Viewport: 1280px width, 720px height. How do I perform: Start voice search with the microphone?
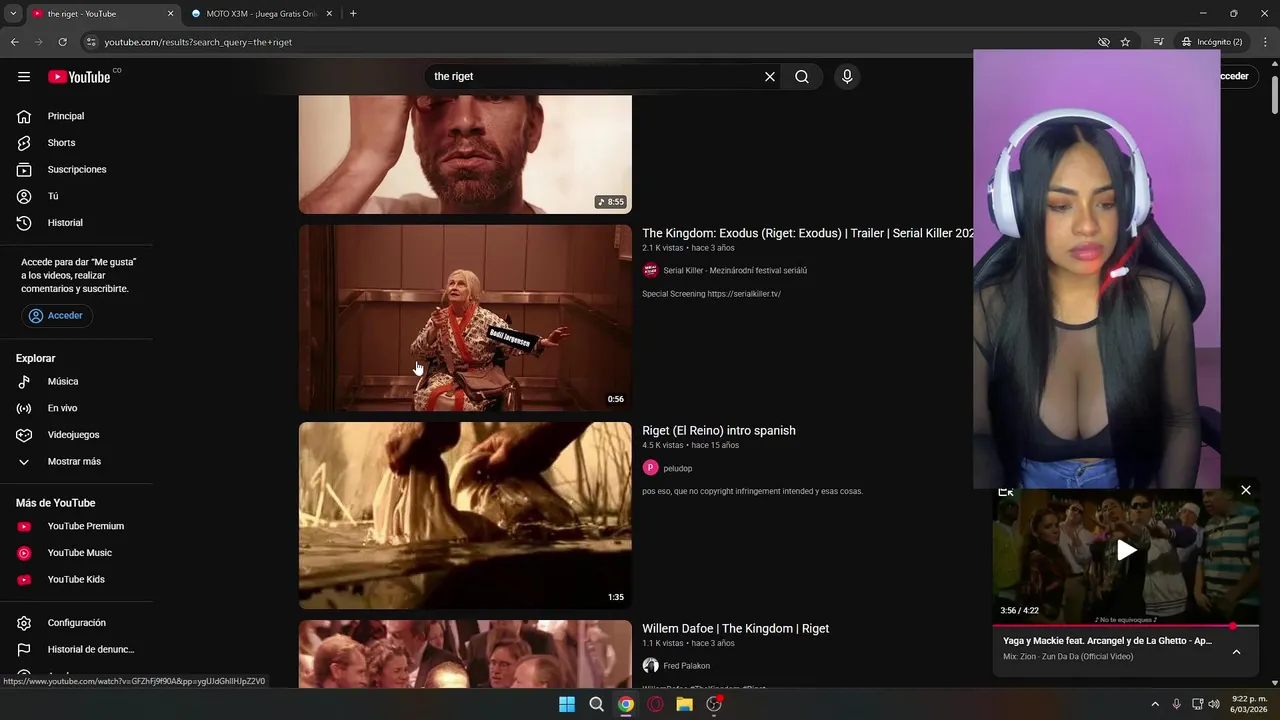(x=847, y=77)
